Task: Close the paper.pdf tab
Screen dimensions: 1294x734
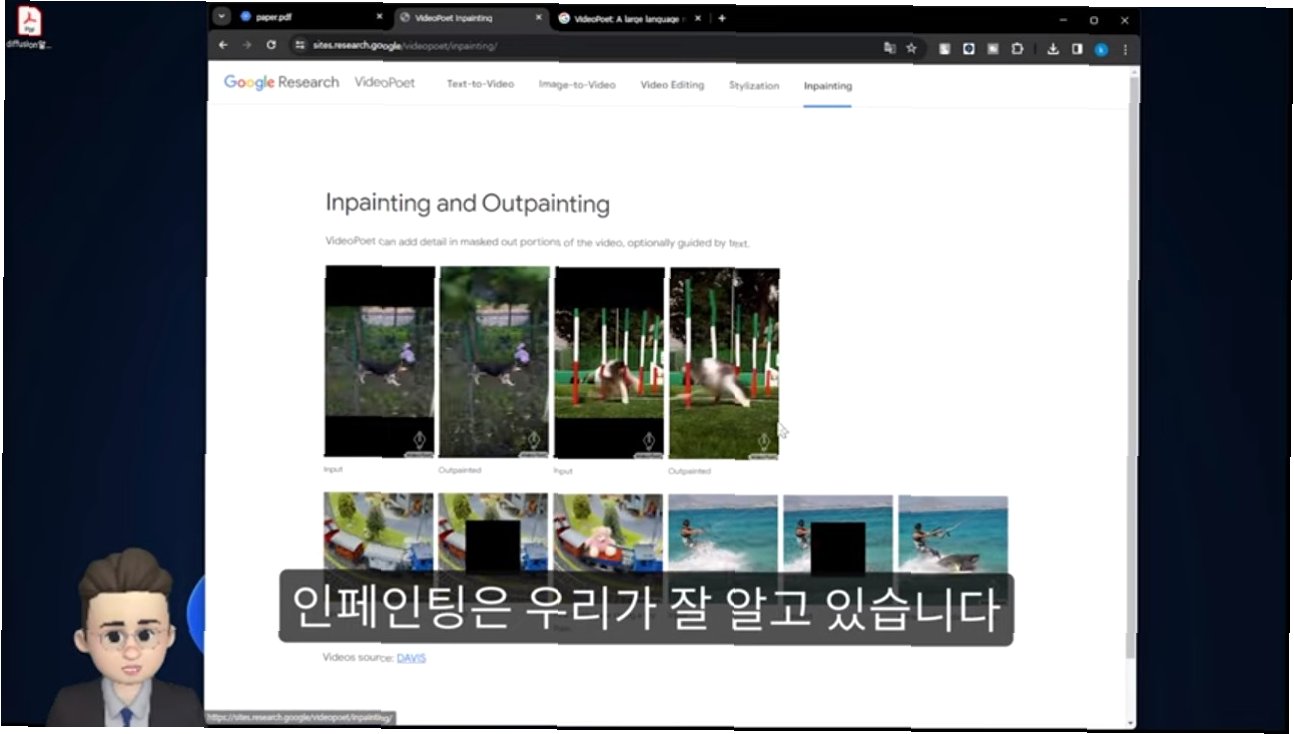Action: pyautogui.click(x=379, y=18)
